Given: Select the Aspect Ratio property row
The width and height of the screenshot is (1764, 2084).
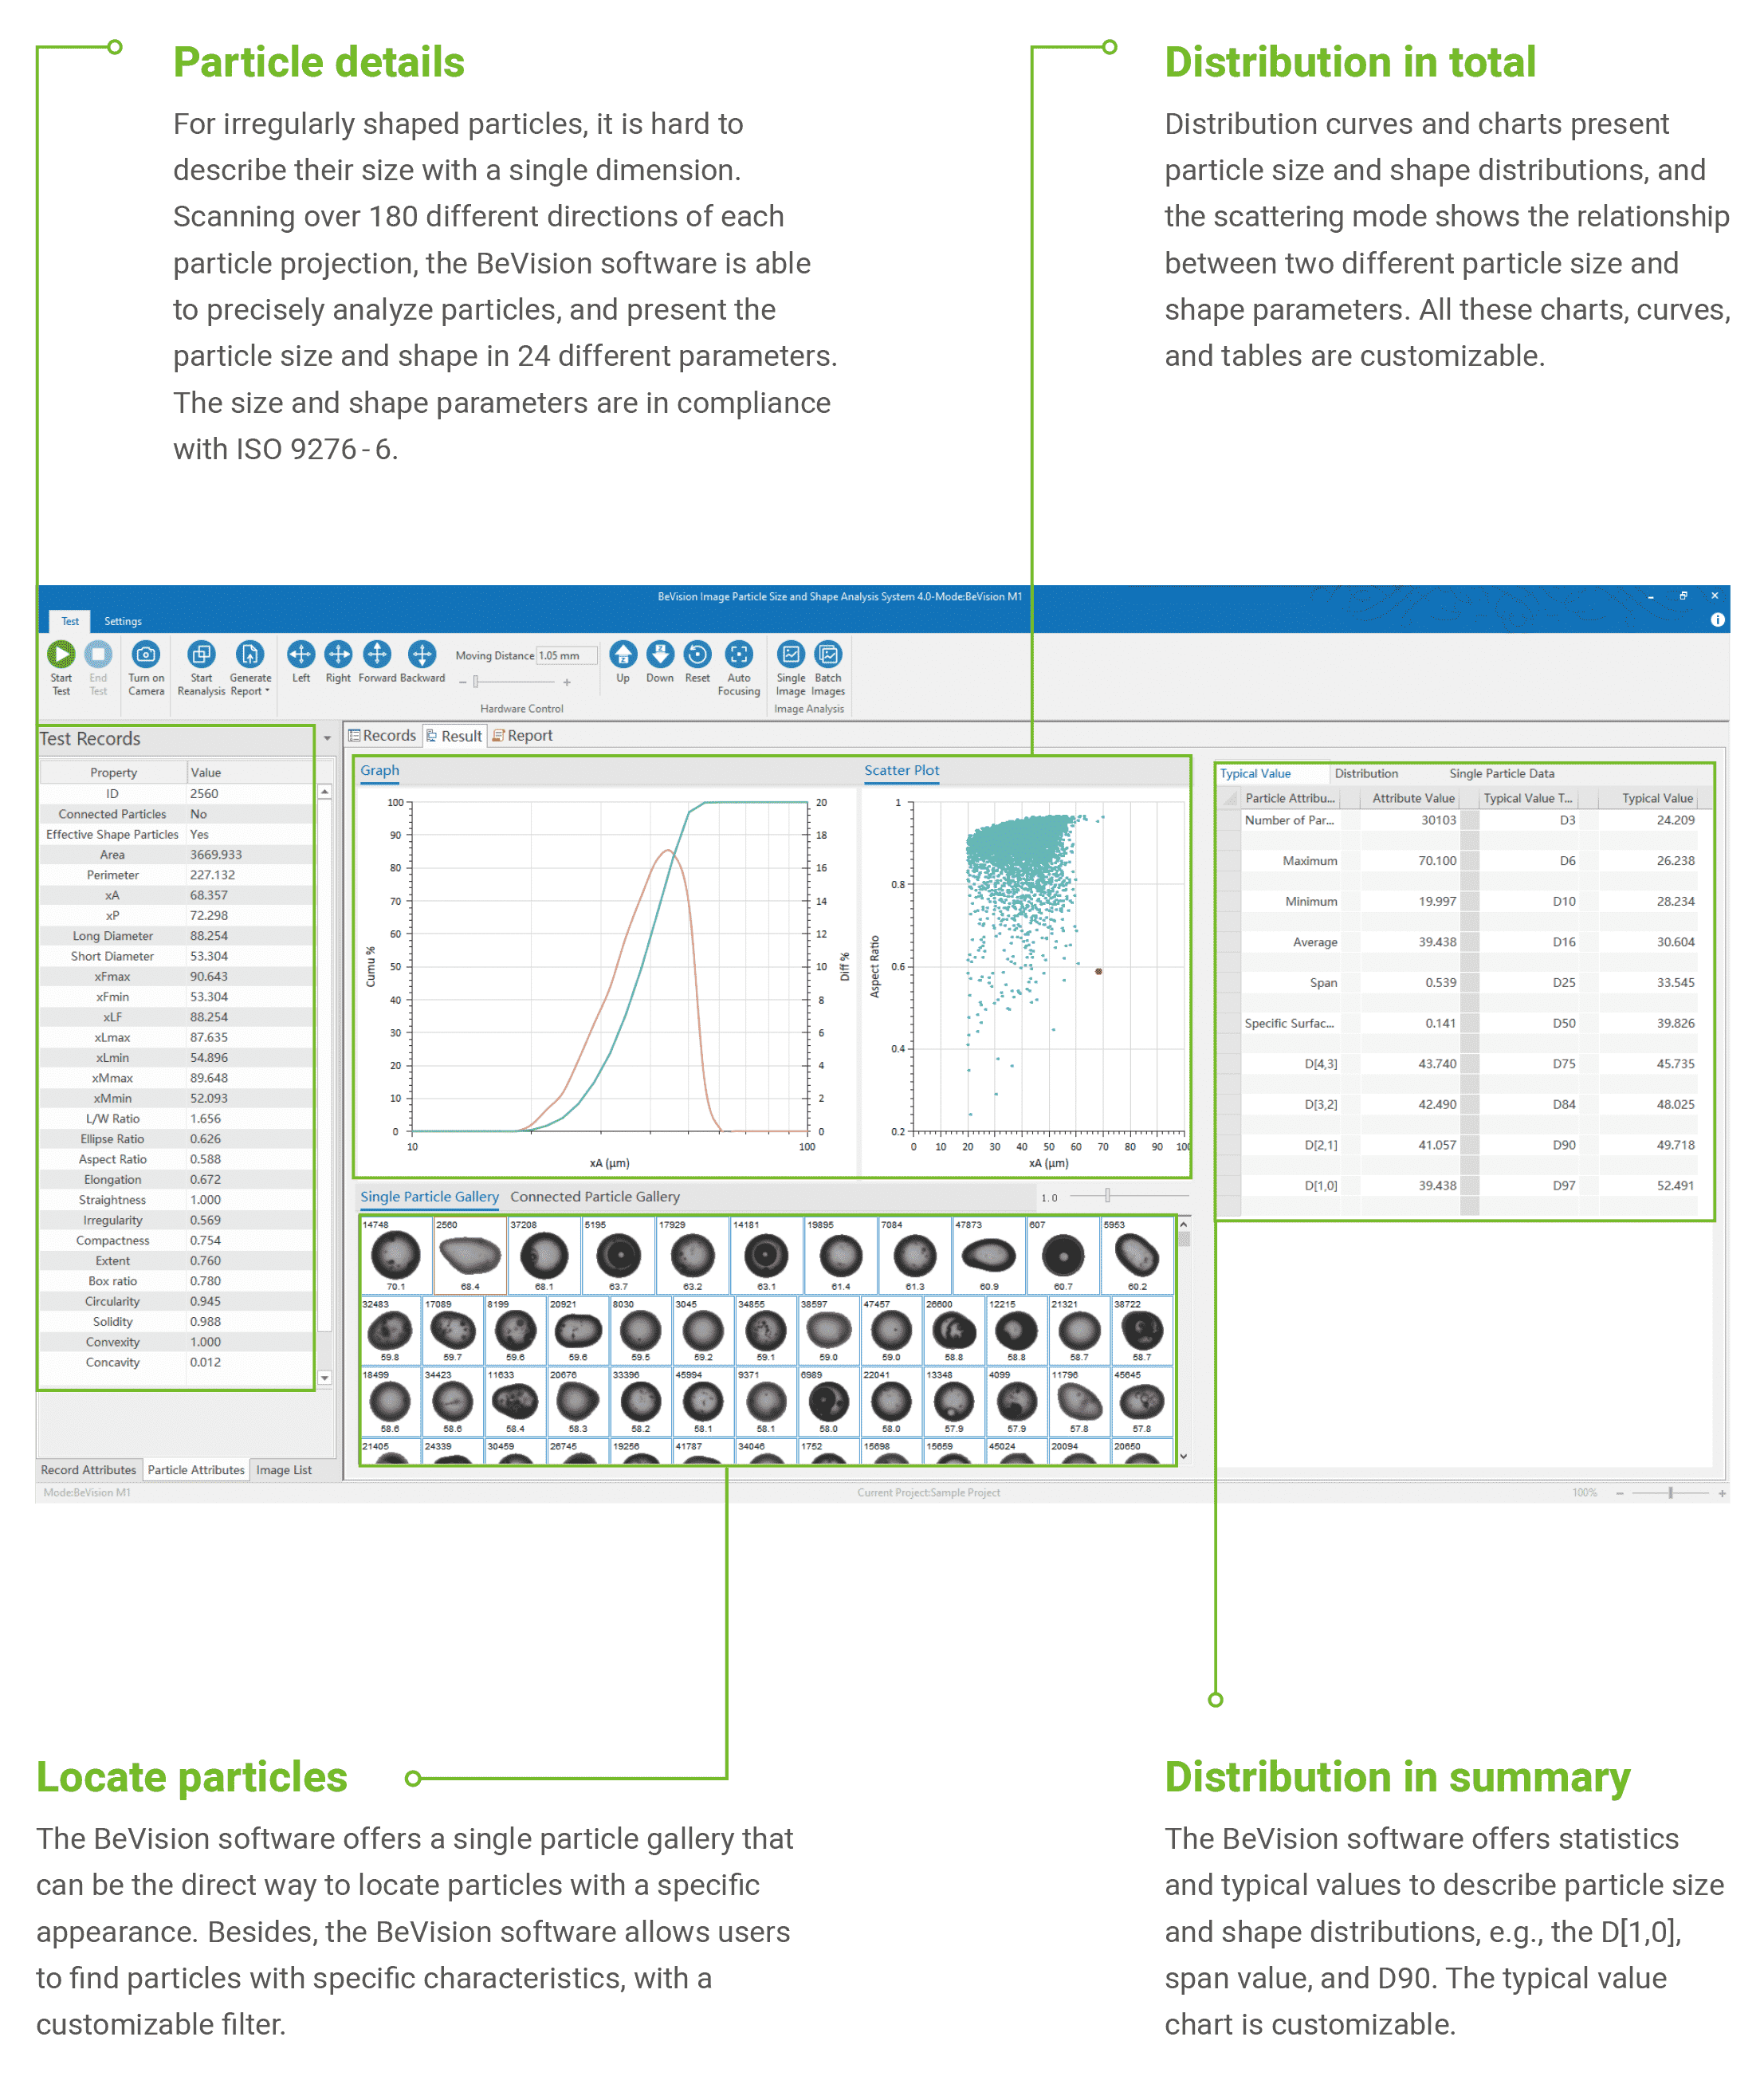Looking at the screenshot, I should tap(176, 1160).
